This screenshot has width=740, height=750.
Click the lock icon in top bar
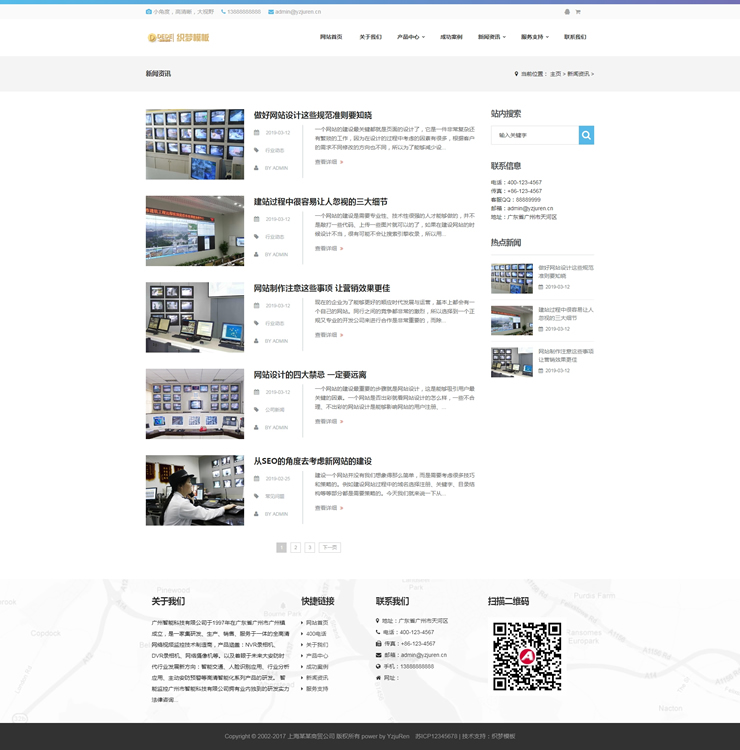click(567, 12)
